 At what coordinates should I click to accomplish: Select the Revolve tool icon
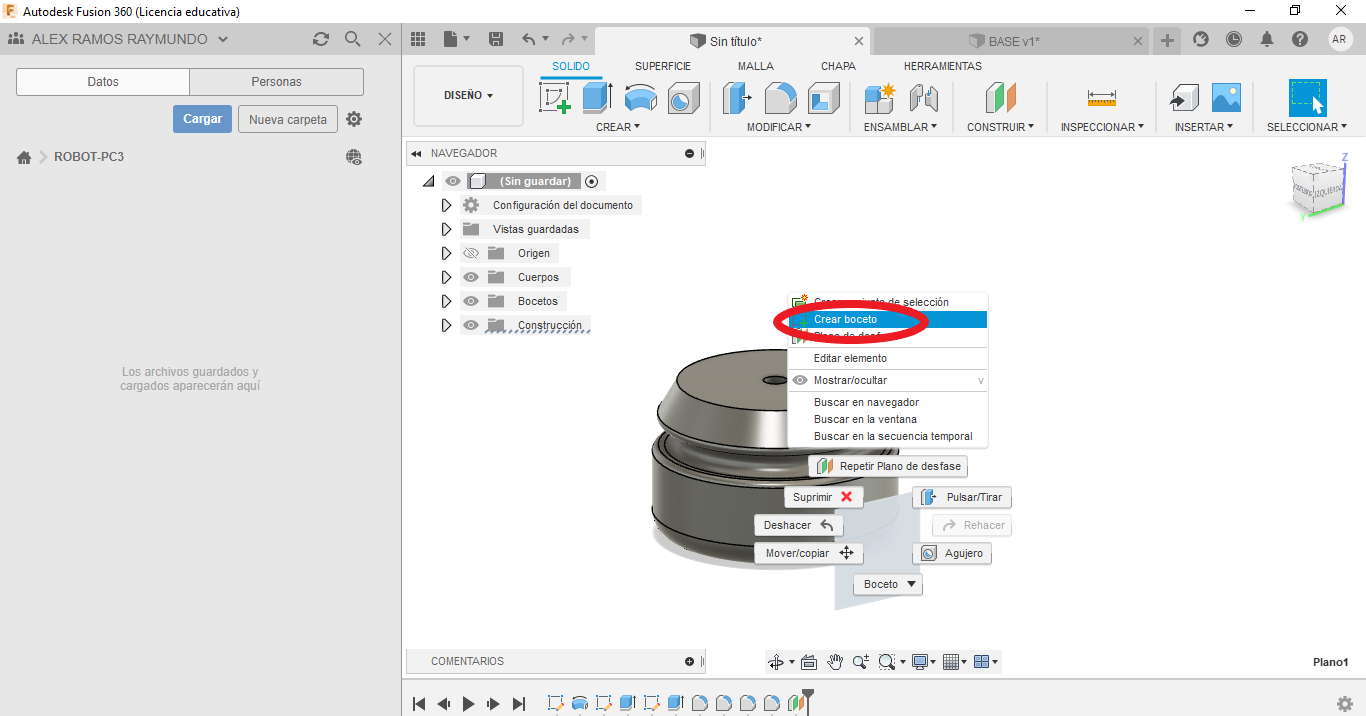[641, 98]
